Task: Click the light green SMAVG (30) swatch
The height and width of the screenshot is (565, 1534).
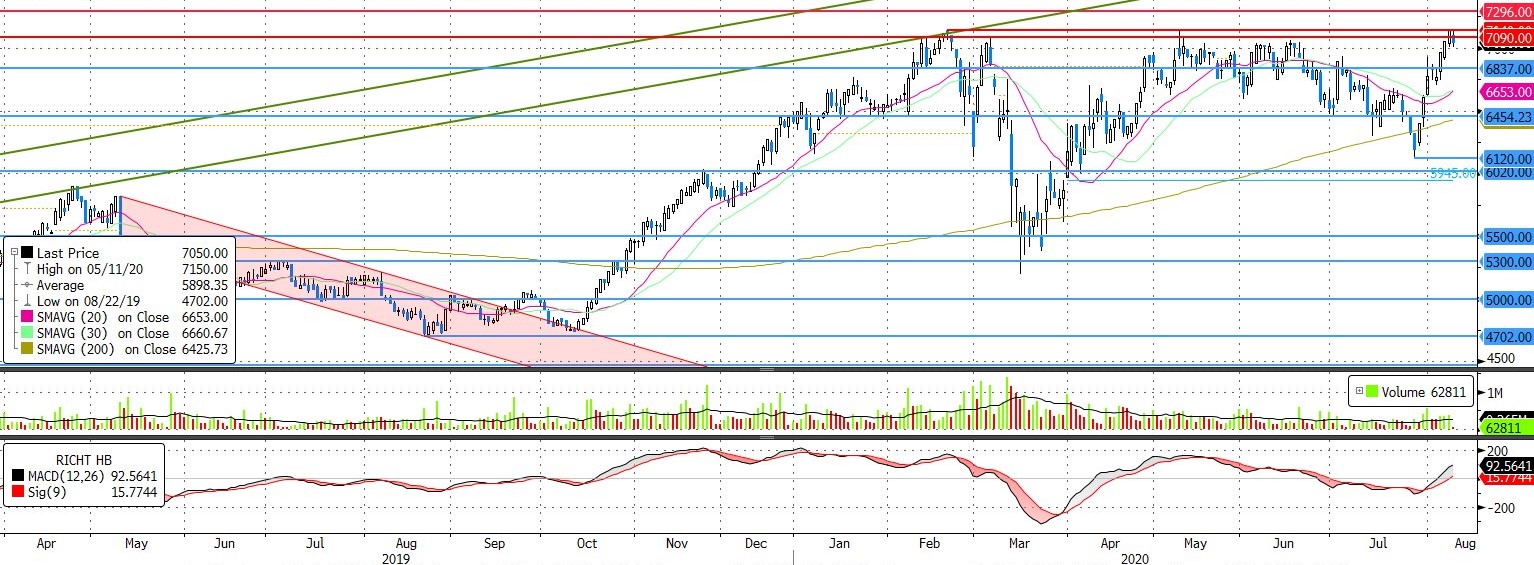Action: [27, 333]
